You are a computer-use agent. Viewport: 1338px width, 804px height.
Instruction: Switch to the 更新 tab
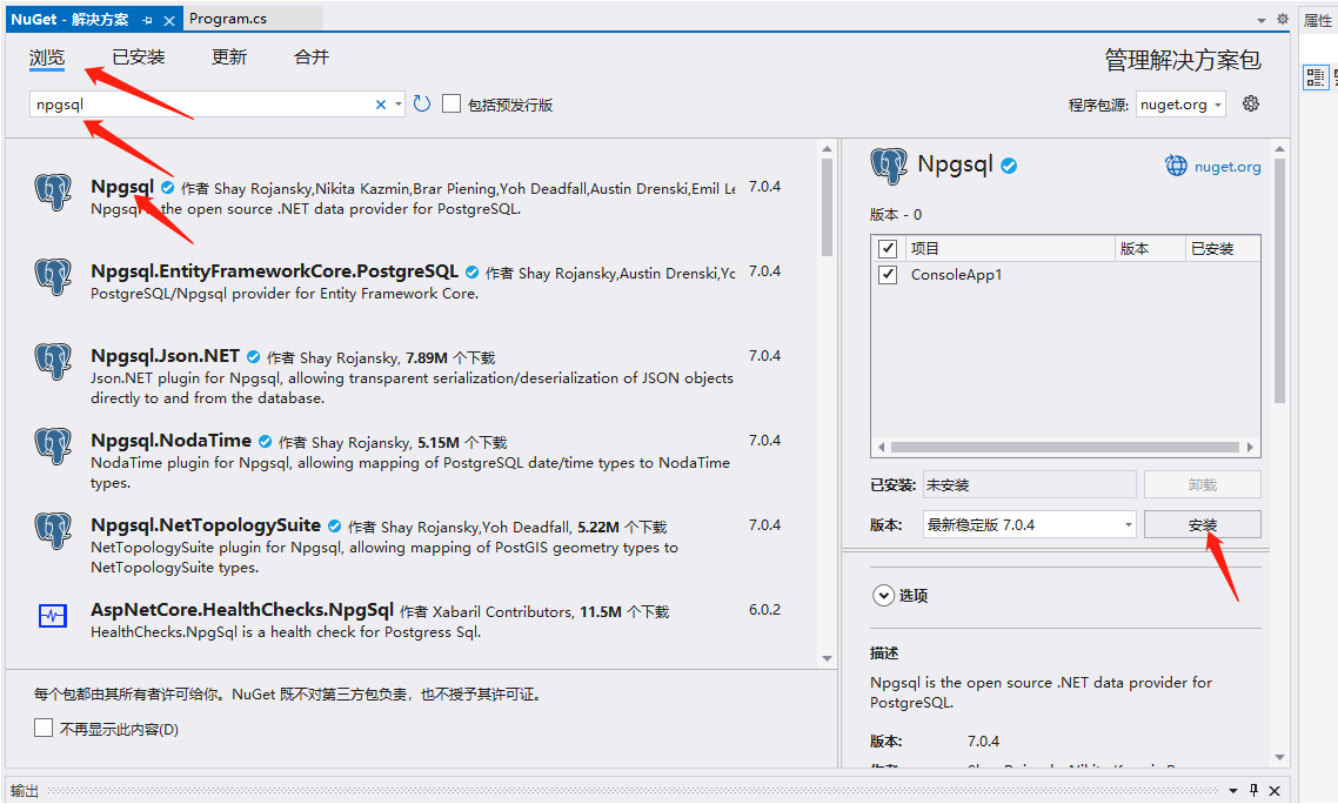click(x=229, y=58)
